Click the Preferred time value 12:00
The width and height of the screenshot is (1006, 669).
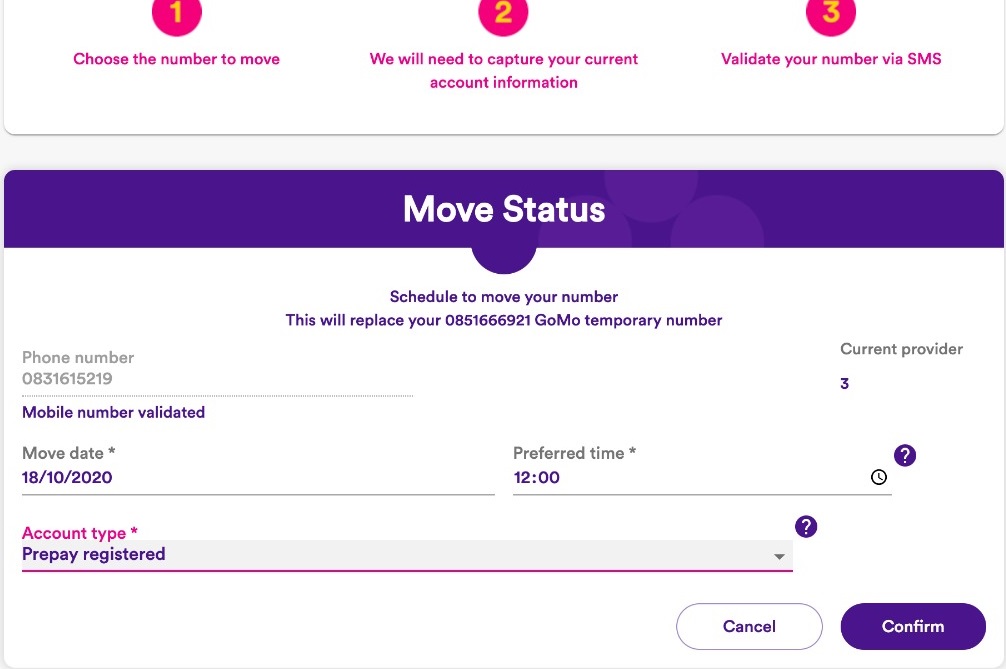[537, 477]
